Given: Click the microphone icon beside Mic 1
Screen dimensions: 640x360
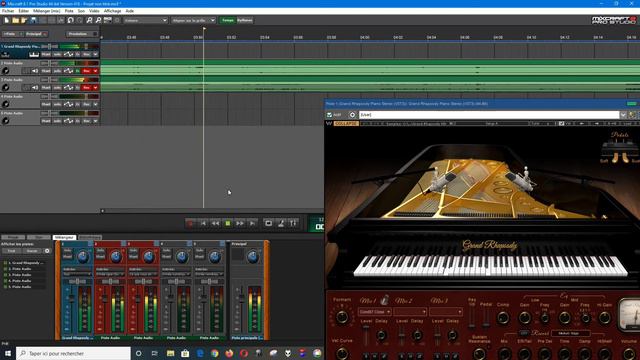Looking at the screenshot, I should [x=384, y=301].
